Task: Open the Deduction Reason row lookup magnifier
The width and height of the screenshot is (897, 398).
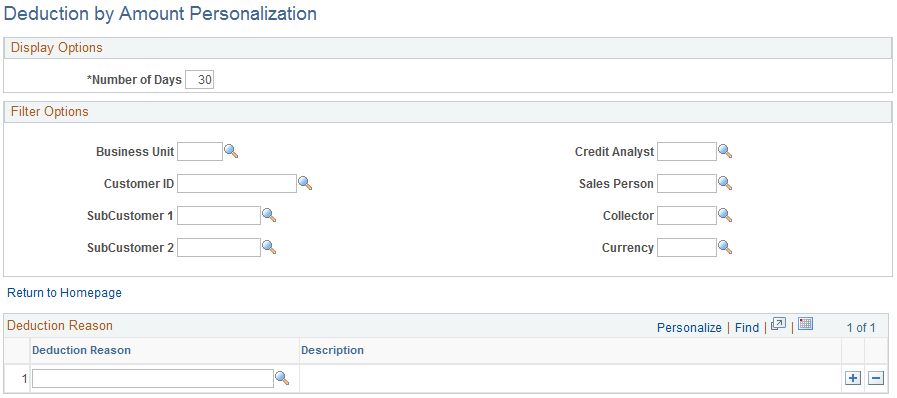Action: click(x=282, y=378)
